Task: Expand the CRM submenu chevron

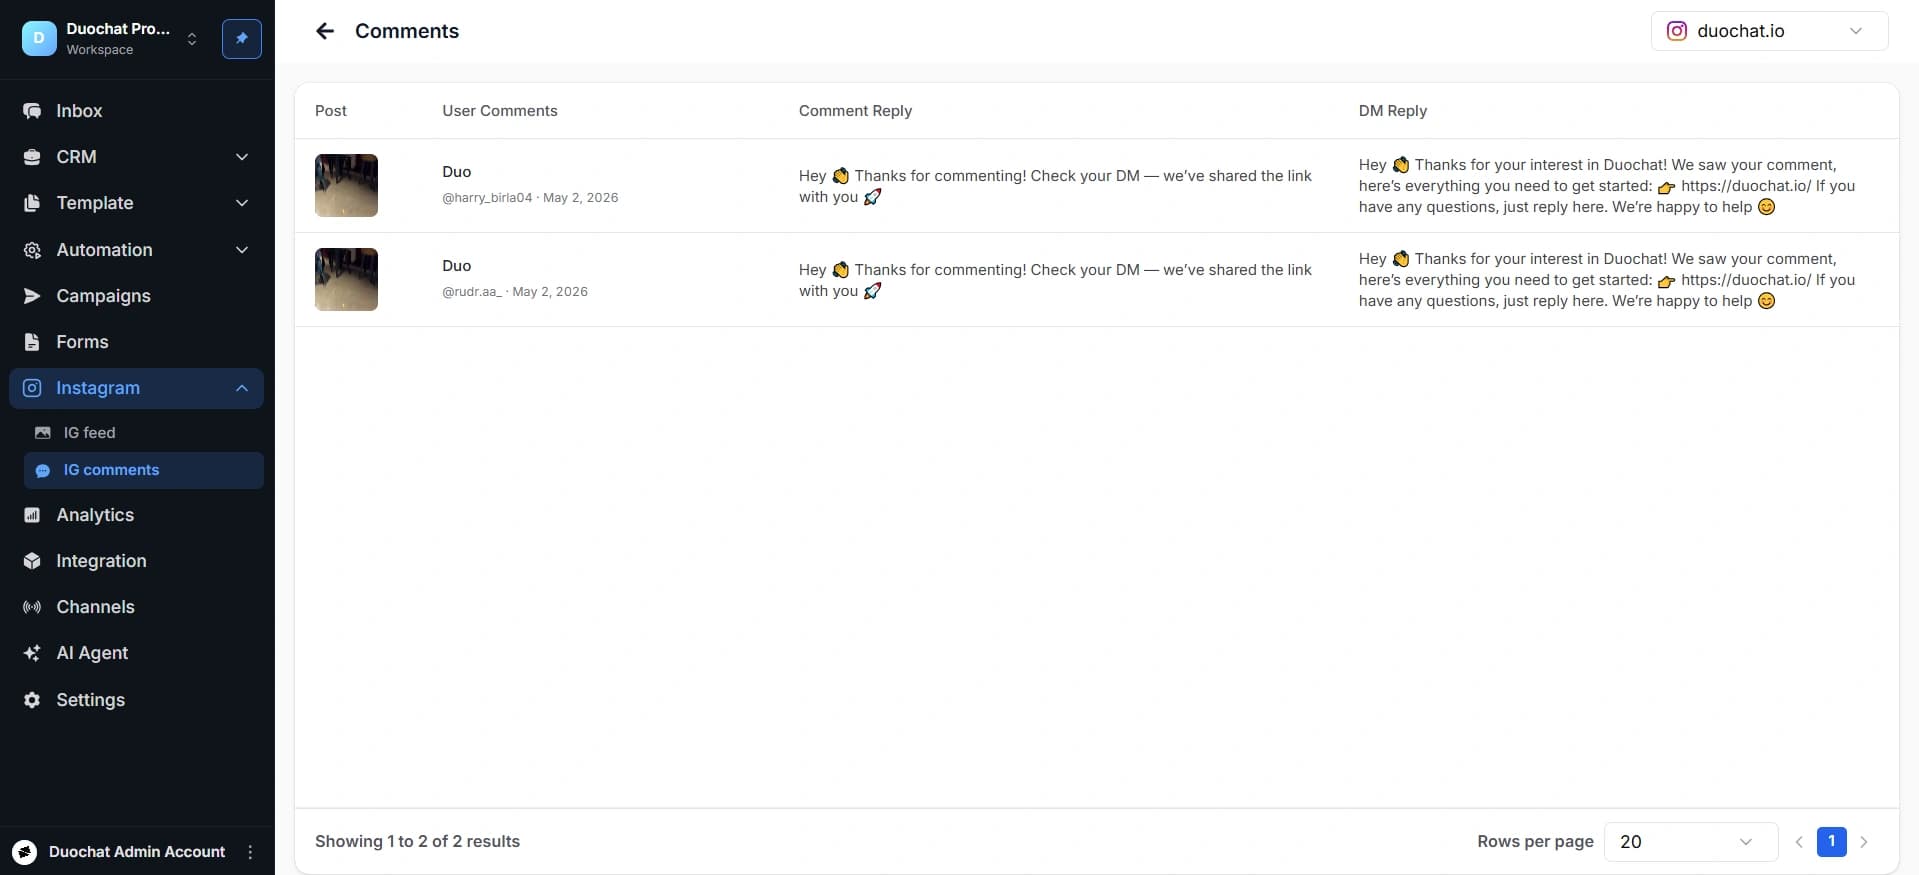Action: click(242, 157)
